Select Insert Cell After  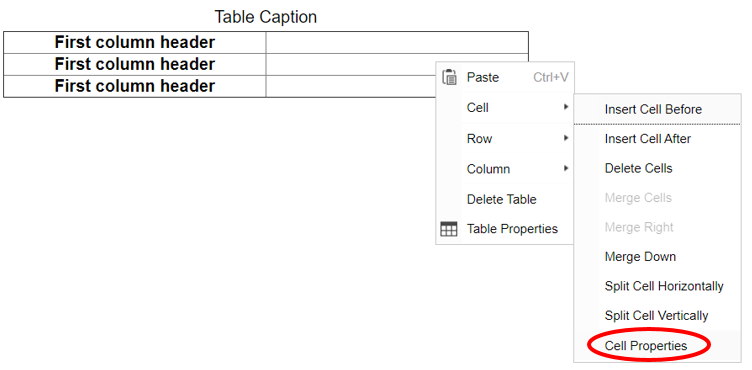point(647,139)
